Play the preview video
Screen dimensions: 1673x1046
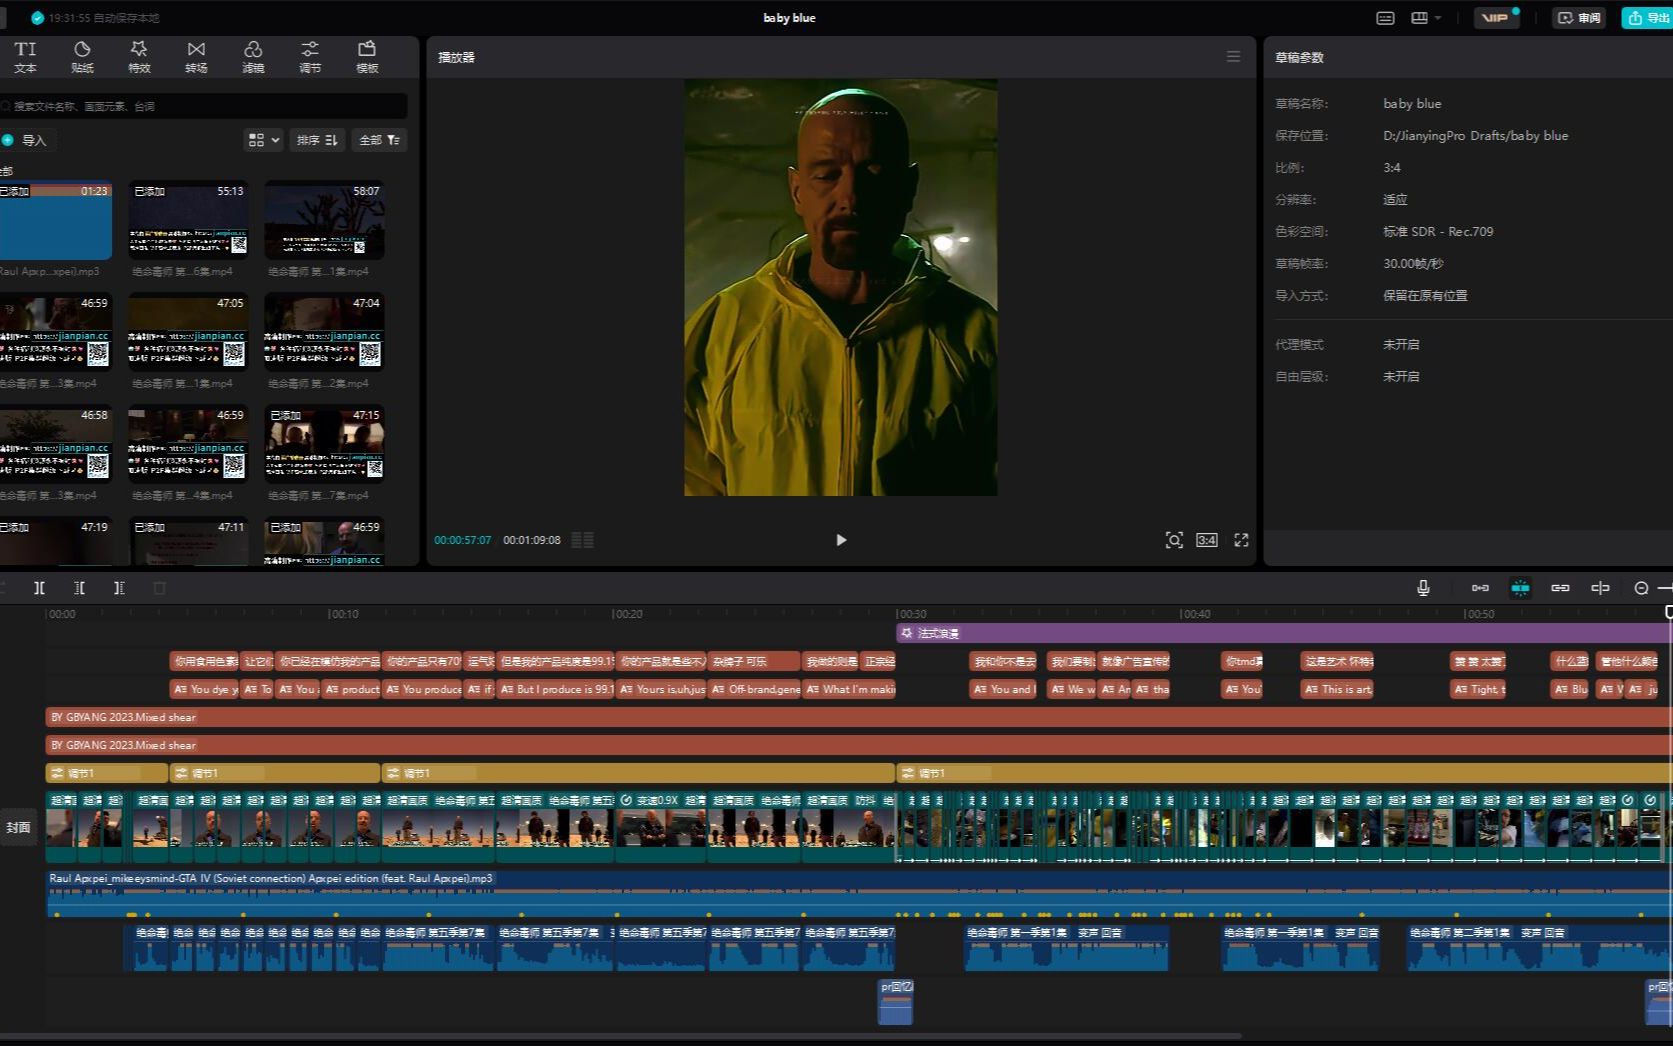coord(841,540)
